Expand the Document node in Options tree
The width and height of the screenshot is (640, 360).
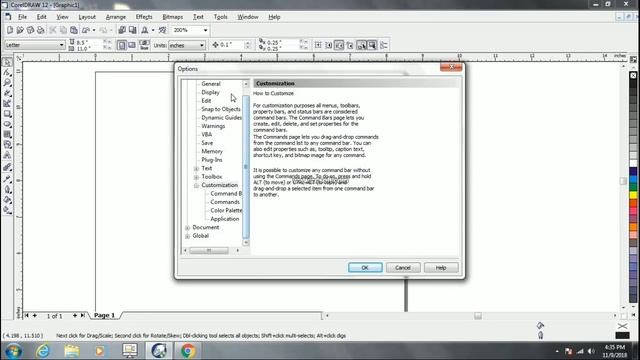tap(187, 228)
